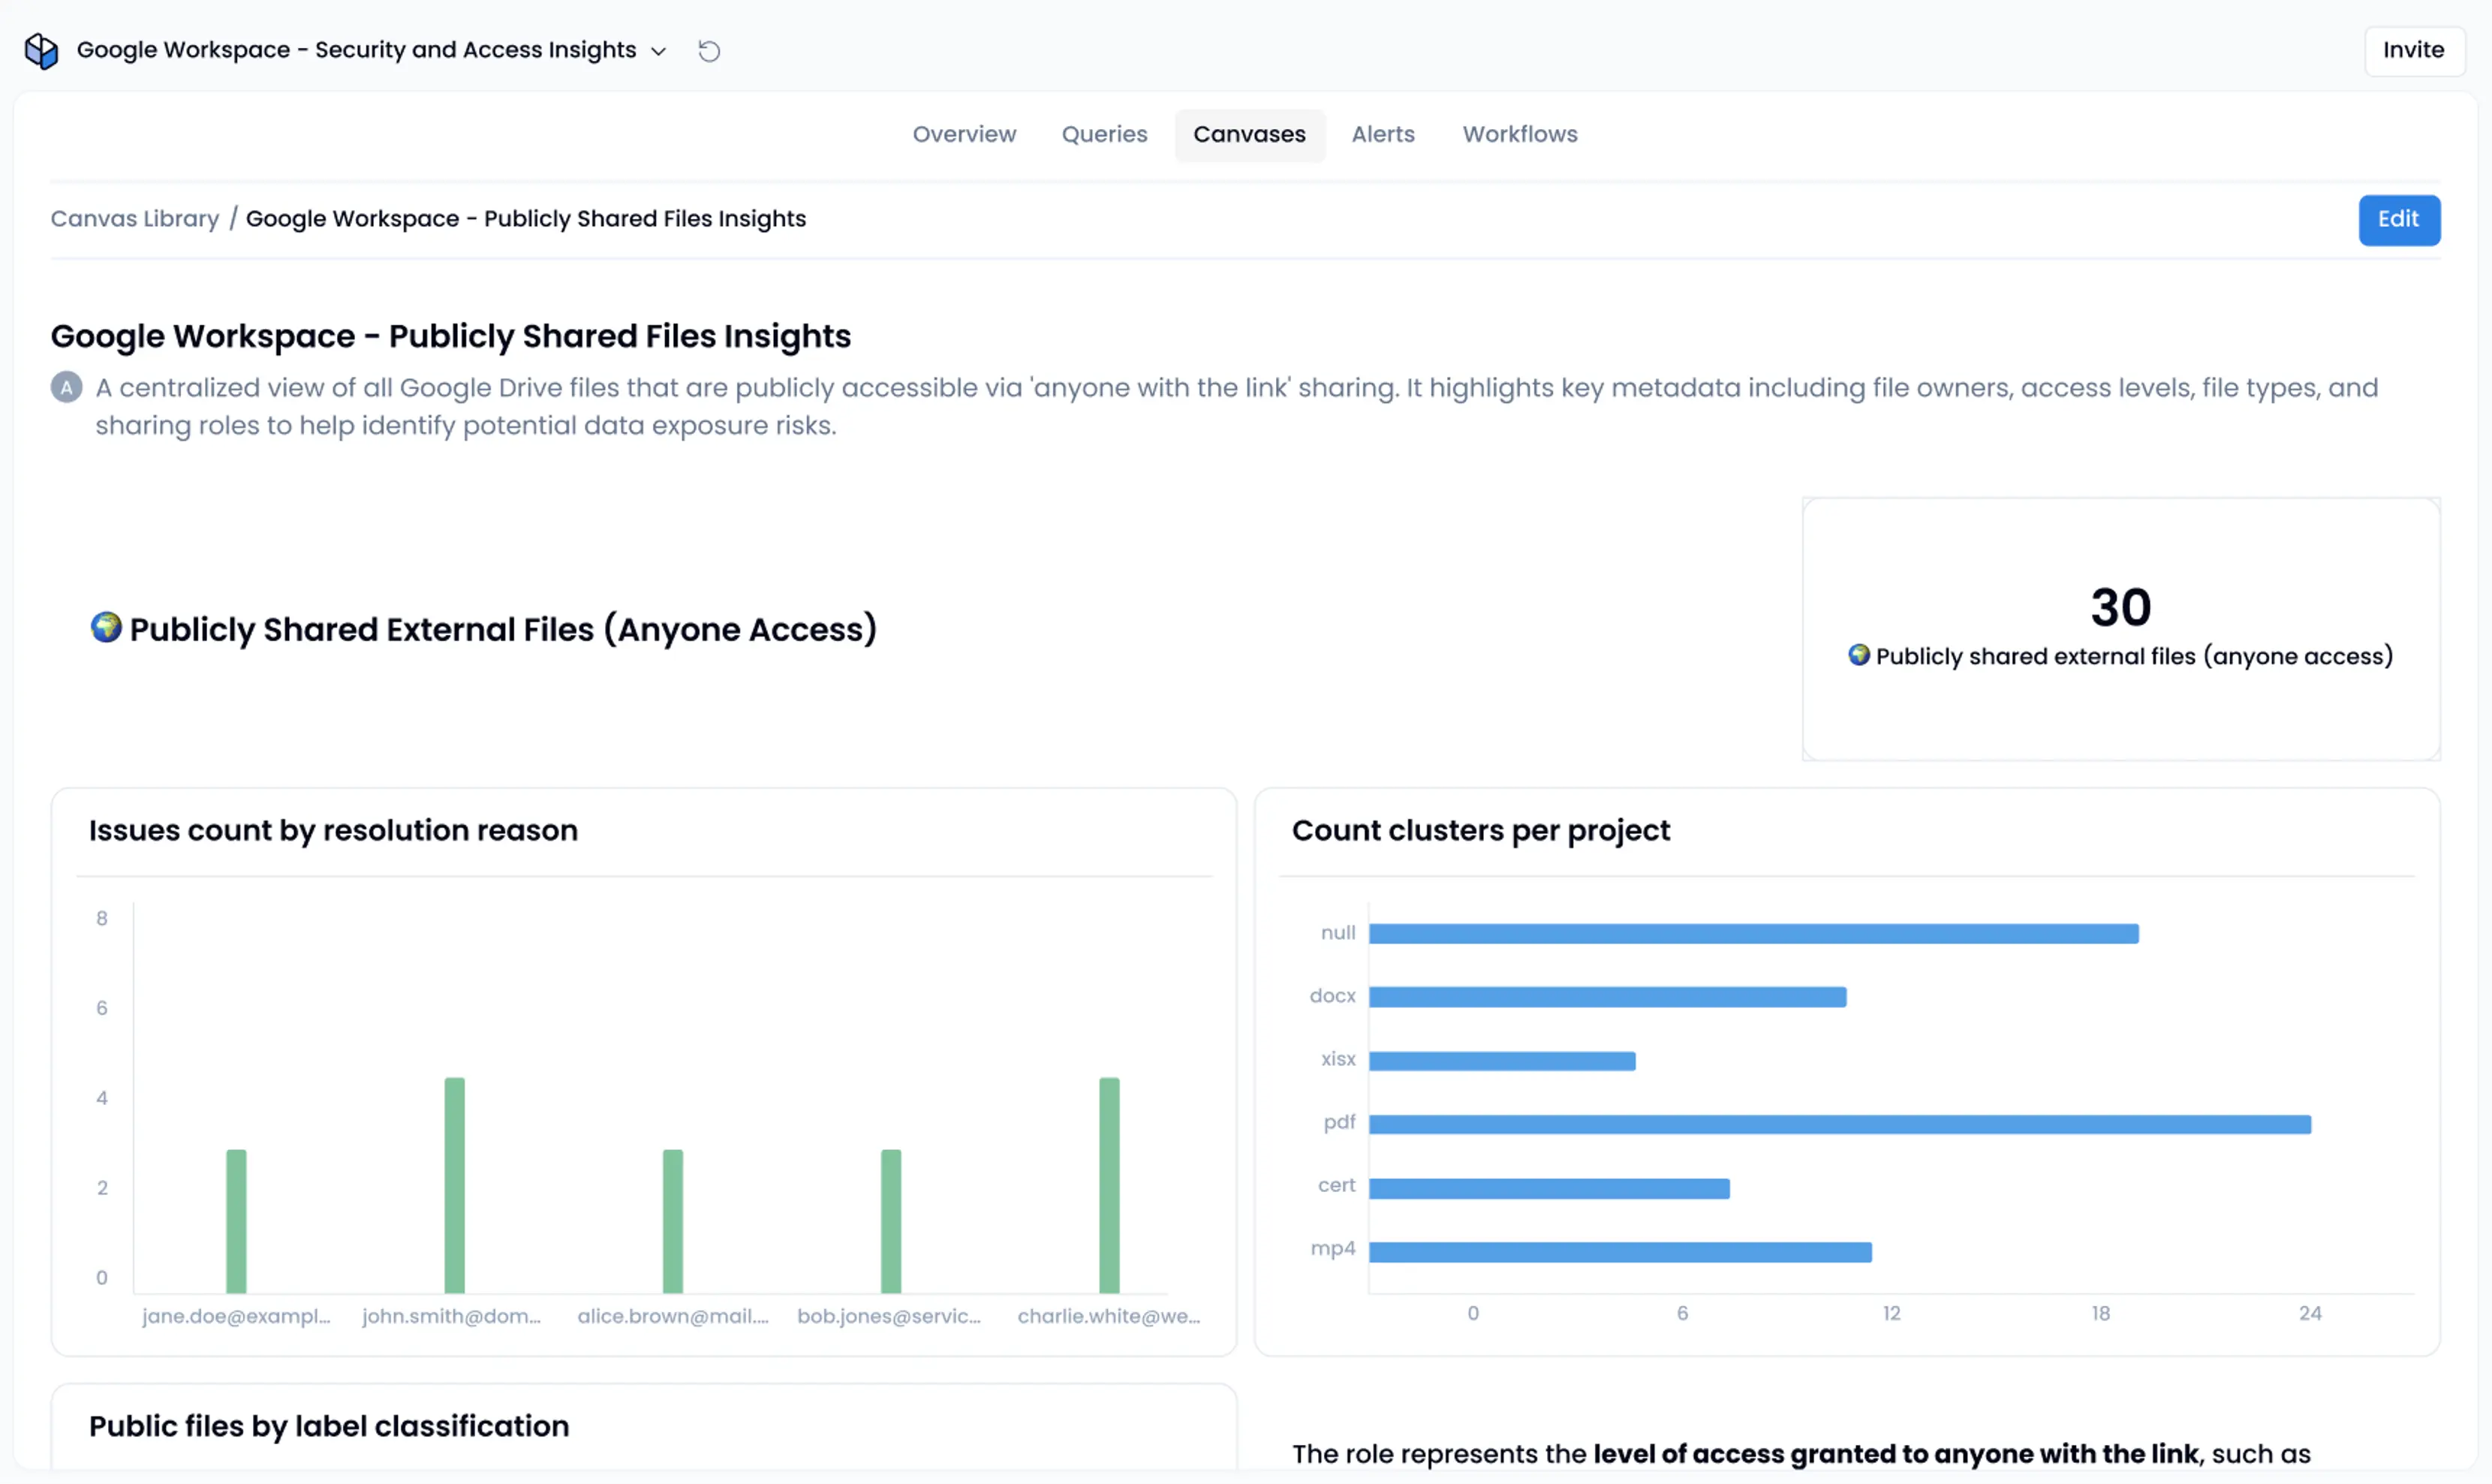Click the bold text 'level of access granted to anyone with the link'
Screen dimensions: 2492x1484
(x=1896, y=1453)
